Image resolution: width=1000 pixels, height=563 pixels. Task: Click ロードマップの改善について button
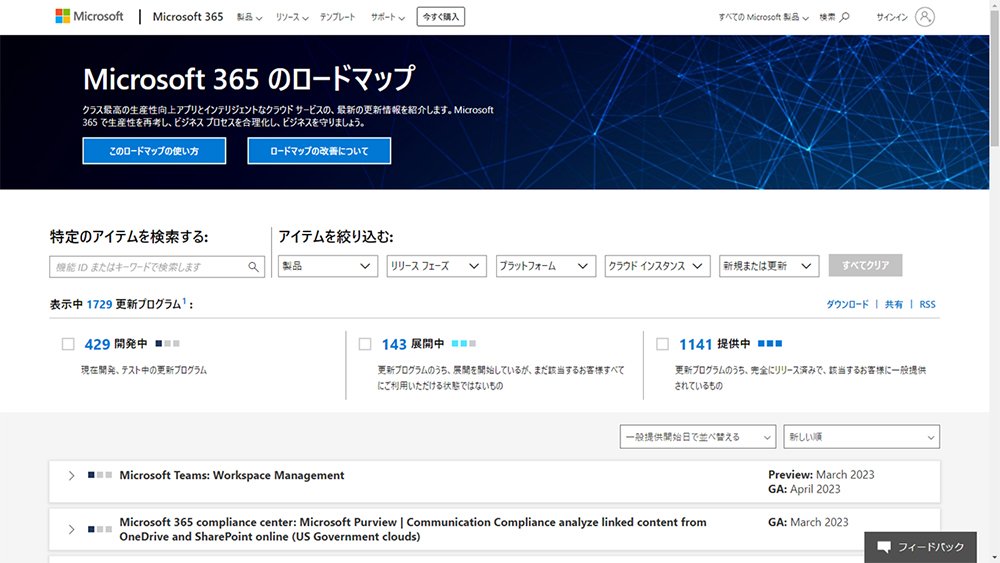click(319, 151)
